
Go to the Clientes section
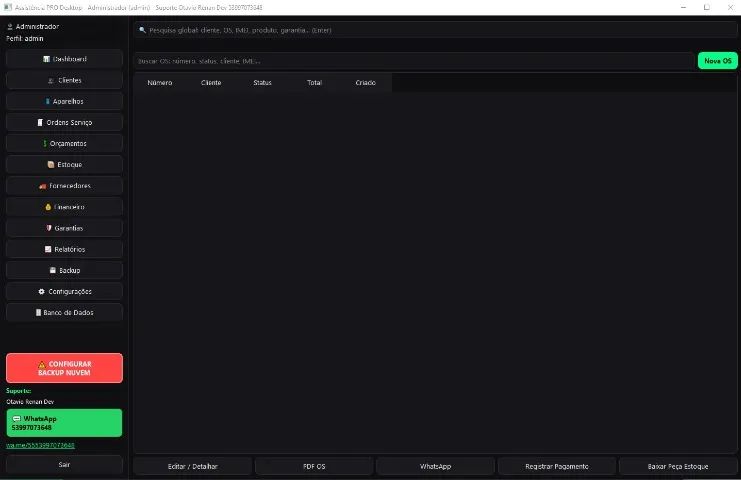pyautogui.click(x=64, y=80)
